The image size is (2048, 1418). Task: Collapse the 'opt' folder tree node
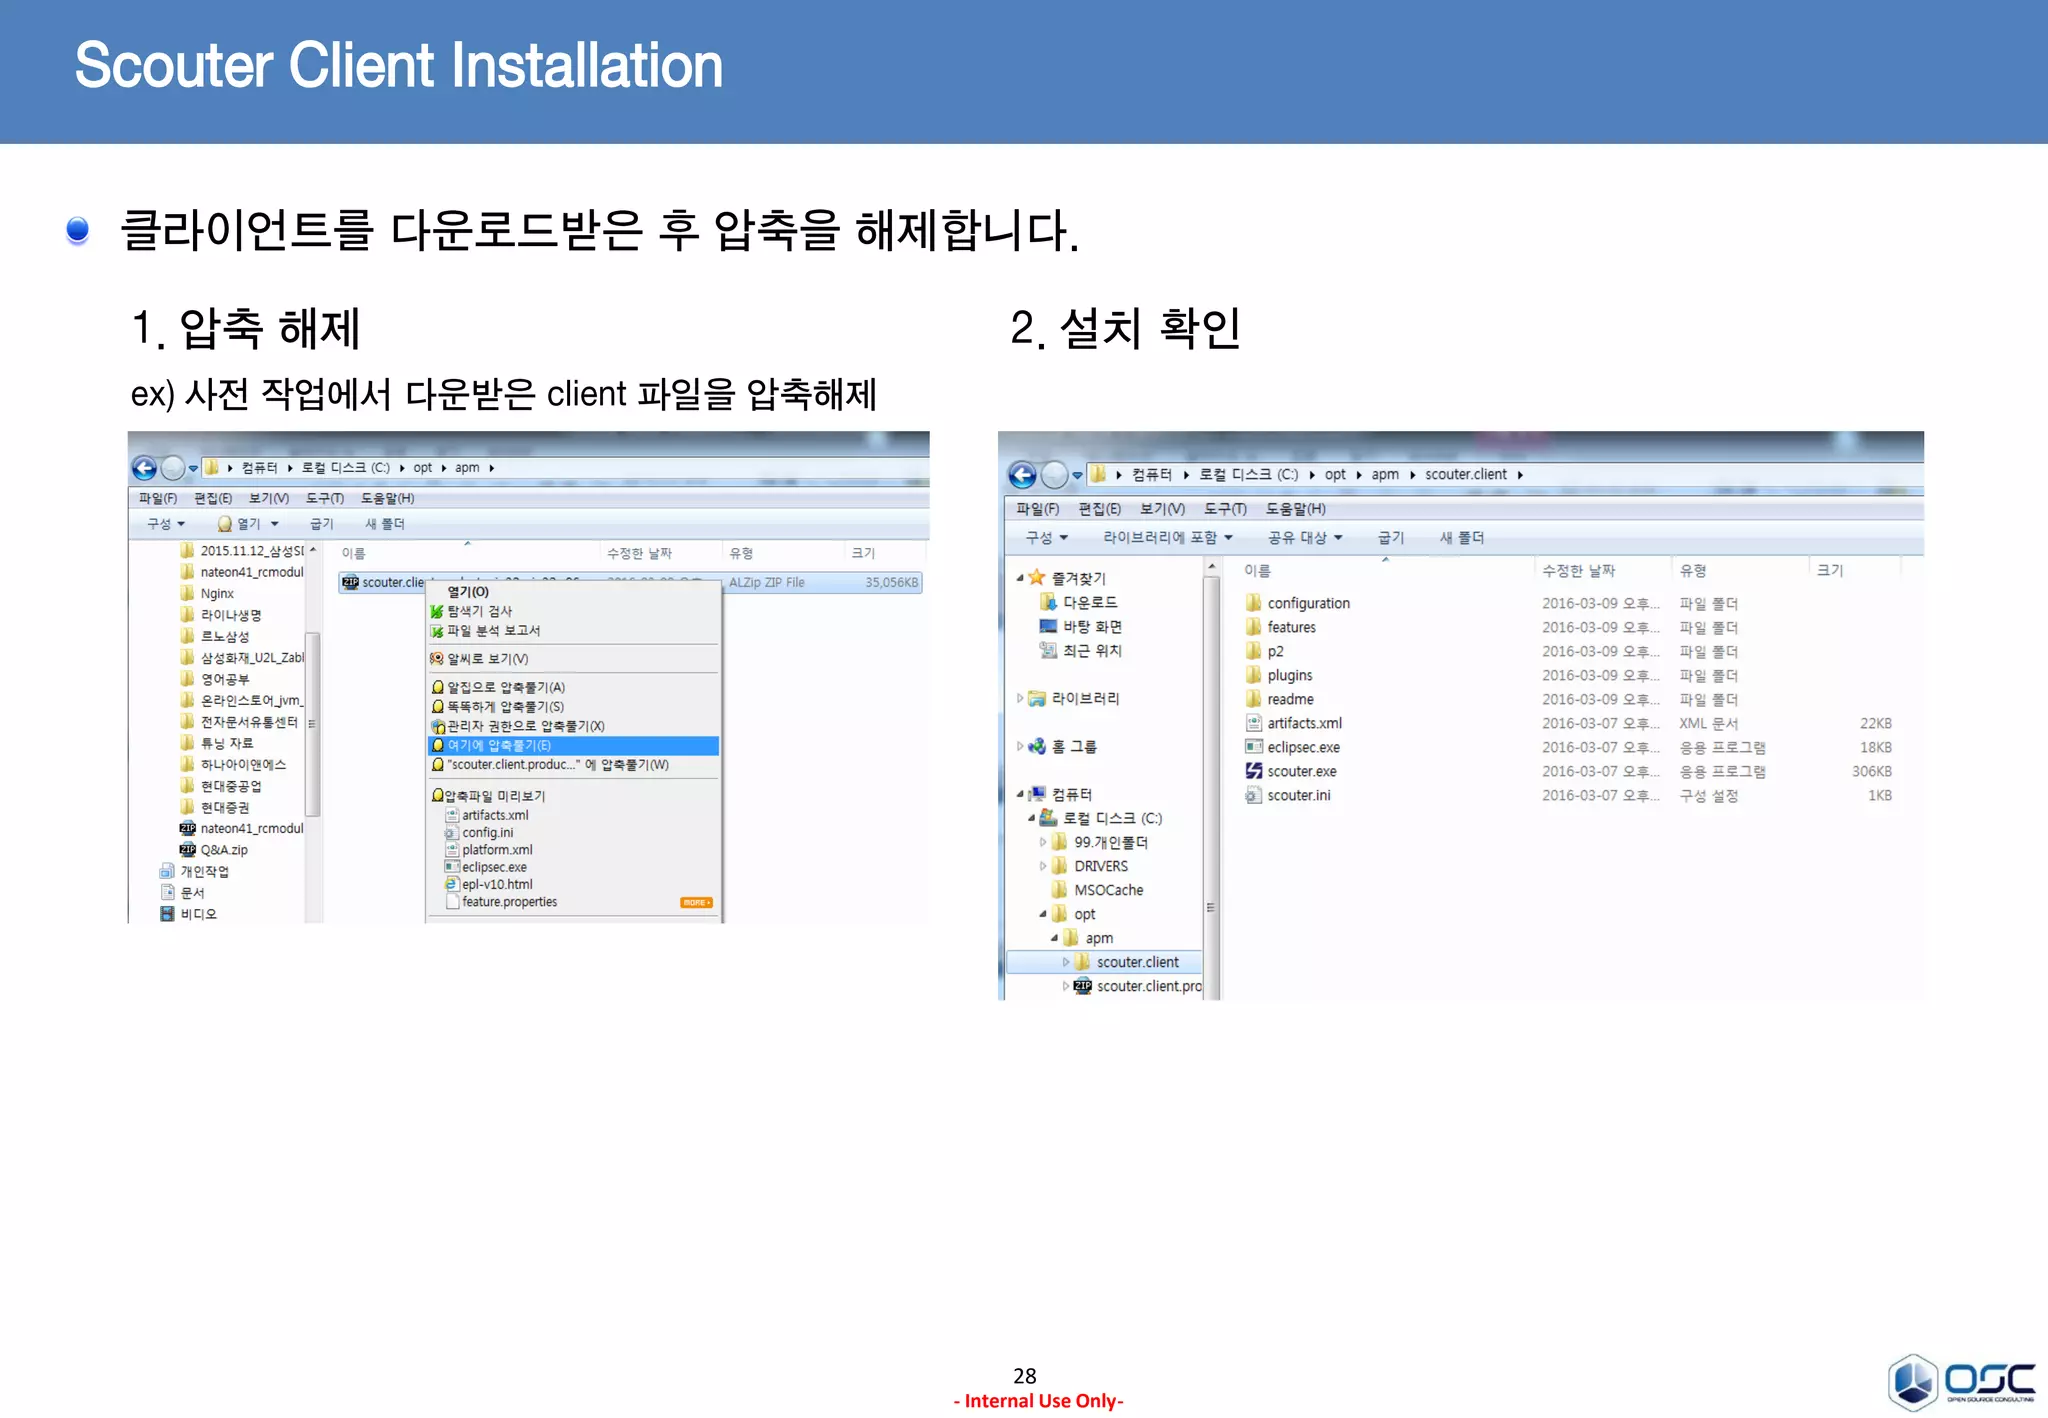(x=1043, y=914)
